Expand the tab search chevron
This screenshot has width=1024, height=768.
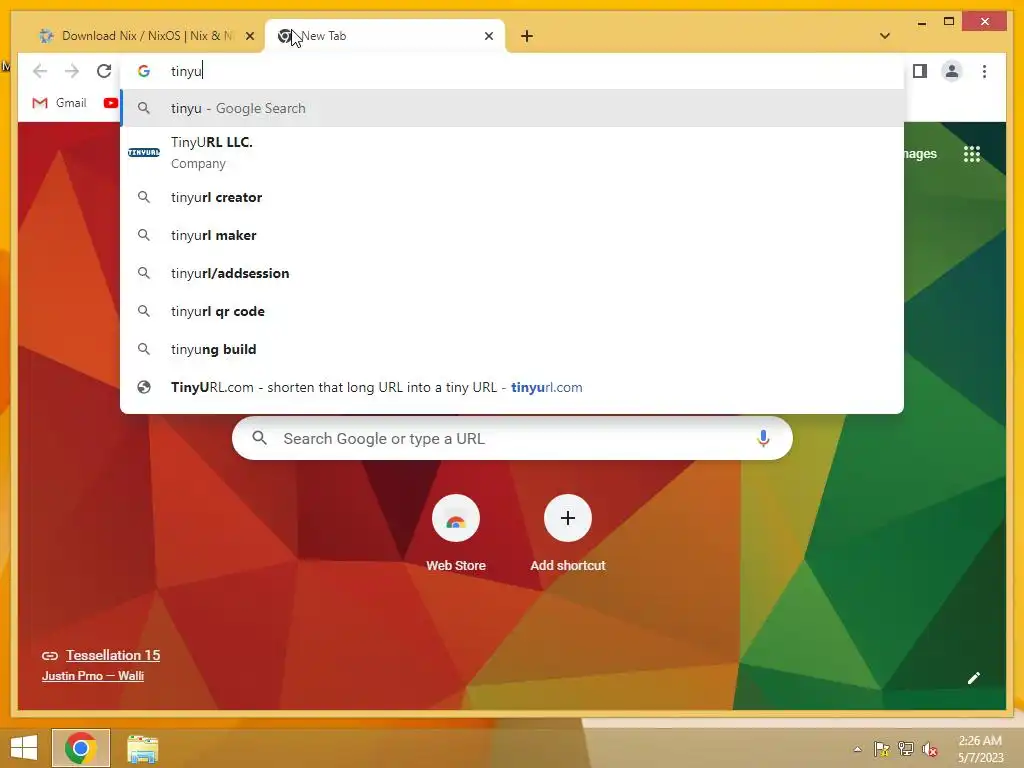tap(885, 36)
